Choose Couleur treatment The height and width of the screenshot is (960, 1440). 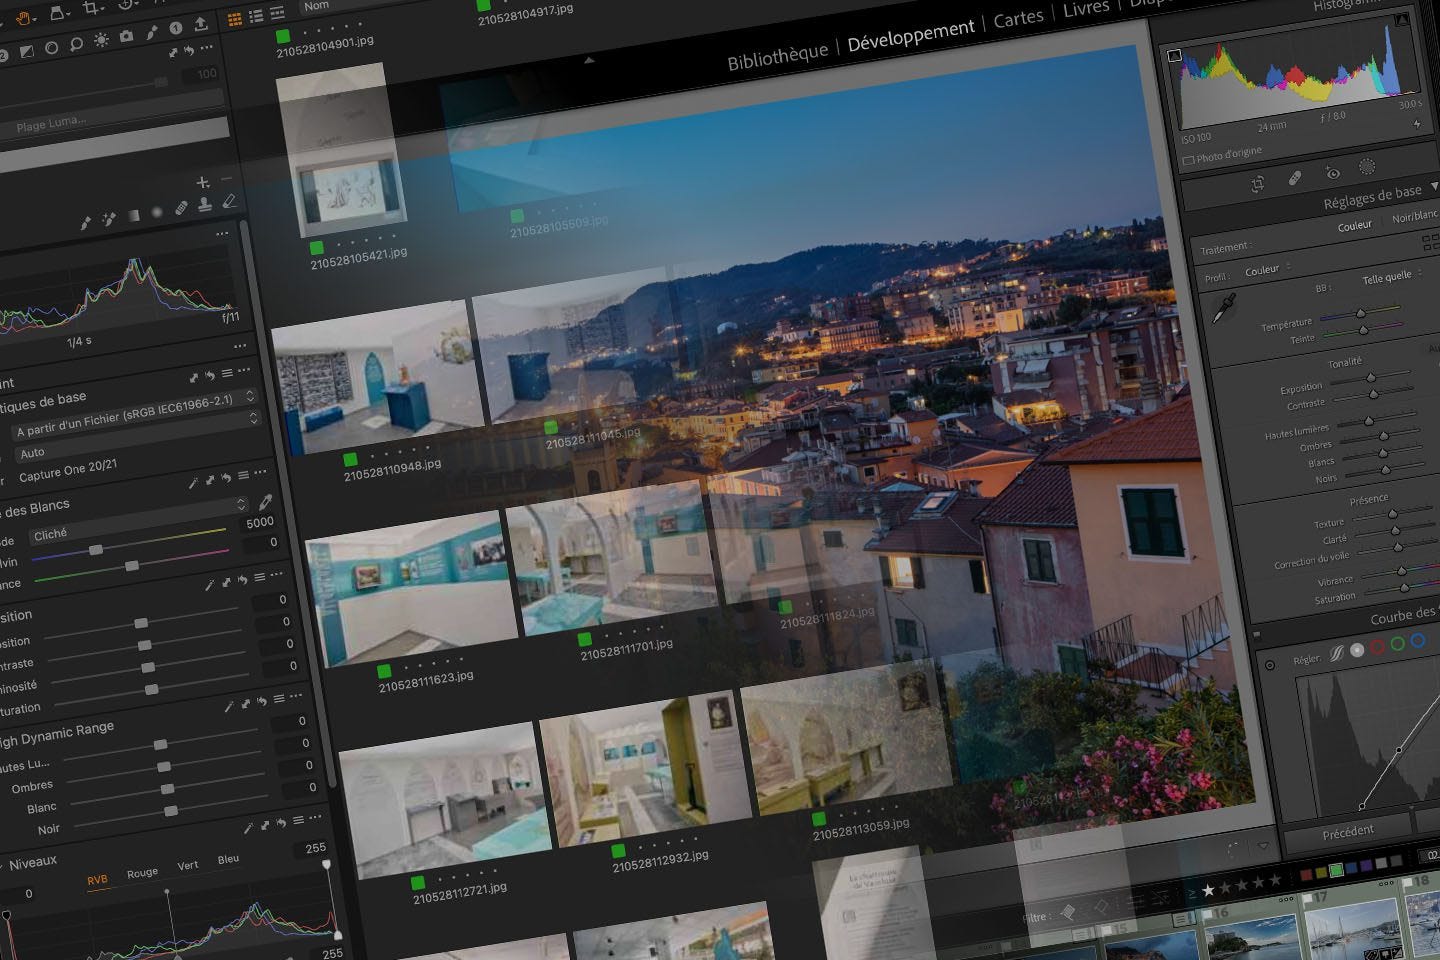click(1354, 226)
